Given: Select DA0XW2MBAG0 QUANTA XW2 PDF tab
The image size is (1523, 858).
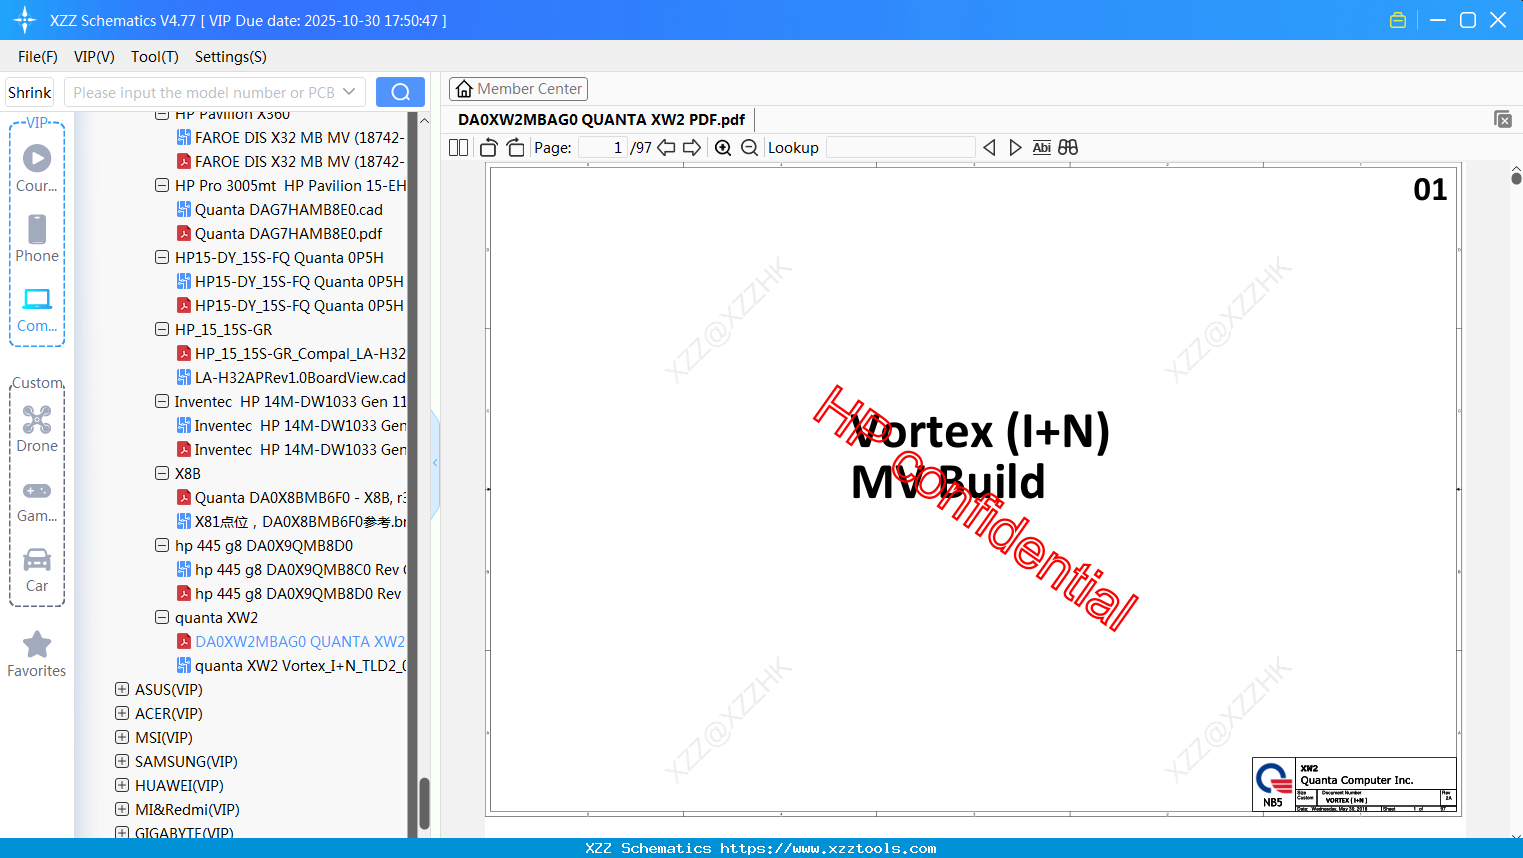Looking at the screenshot, I should coord(601,120).
